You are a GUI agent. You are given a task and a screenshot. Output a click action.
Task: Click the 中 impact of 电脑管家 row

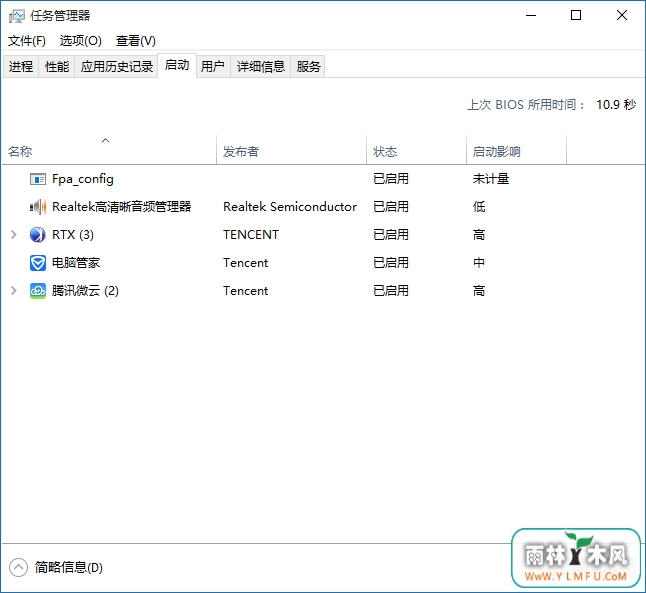pos(479,263)
